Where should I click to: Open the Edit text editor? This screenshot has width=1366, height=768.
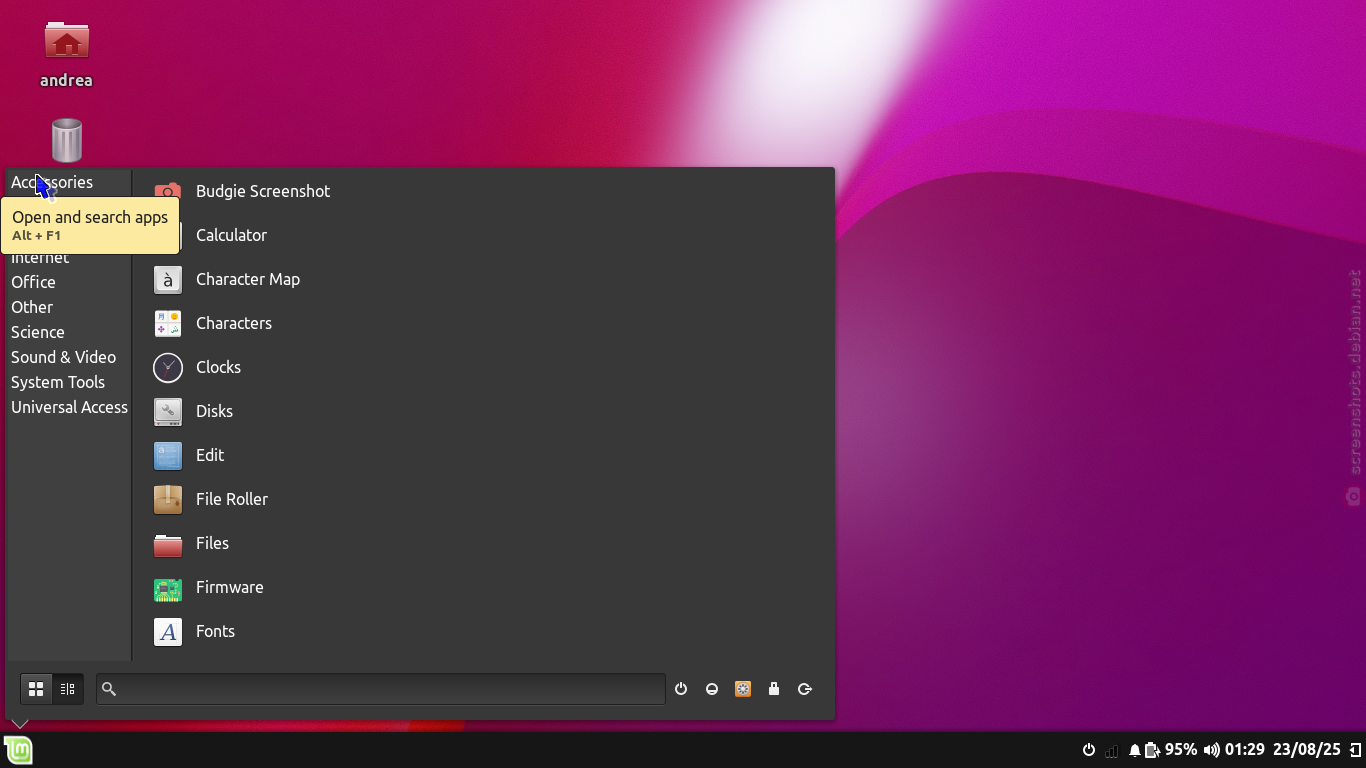pyautogui.click(x=484, y=455)
